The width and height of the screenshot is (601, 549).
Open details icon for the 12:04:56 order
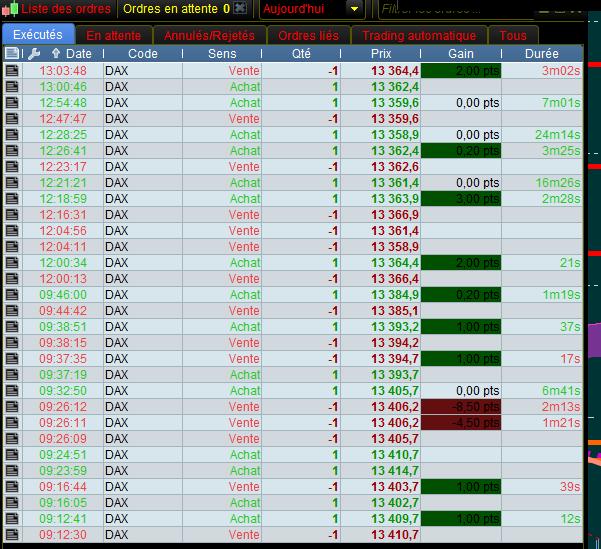(x=12, y=230)
